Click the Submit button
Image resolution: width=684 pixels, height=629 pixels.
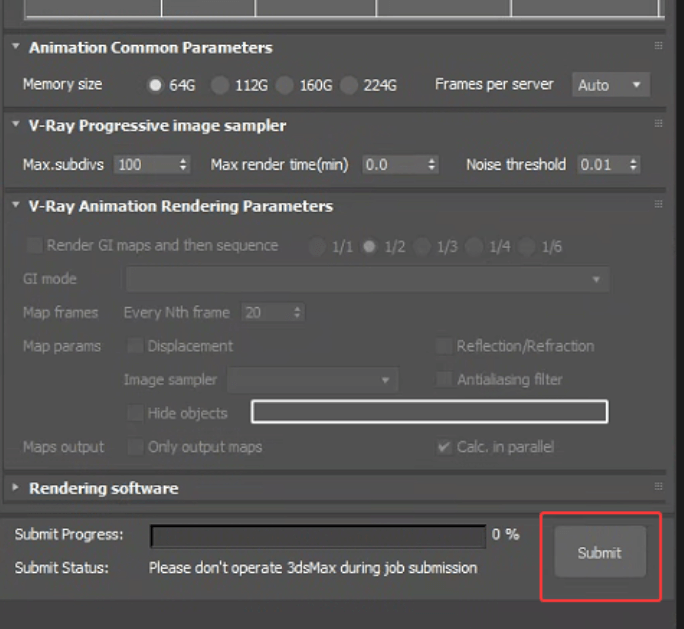tap(600, 552)
